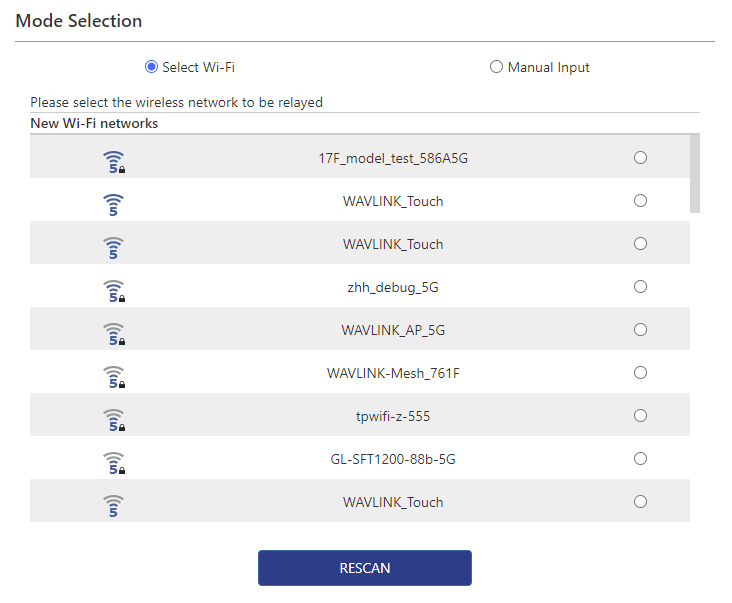Choose the WAVLINK-Mesh_761F network radio button
This screenshot has height=603, width=732.
click(x=641, y=373)
